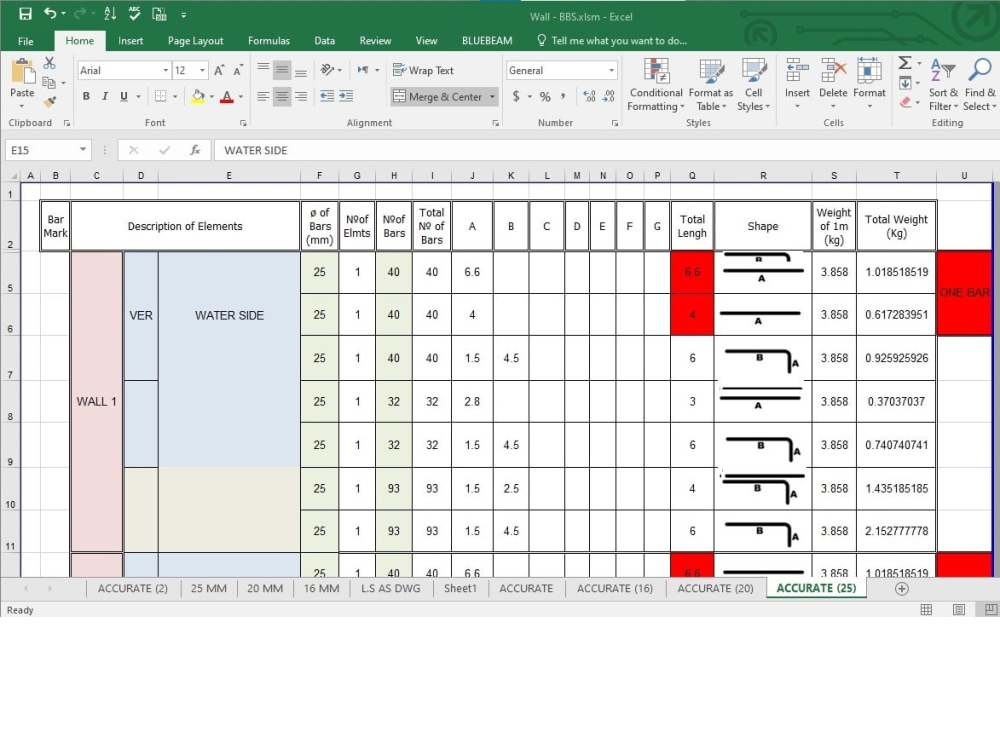The height and width of the screenshot is (749, 1000).
Task: Toggle Merge & Center on selected cells
Action: click(x=438, y=96)
